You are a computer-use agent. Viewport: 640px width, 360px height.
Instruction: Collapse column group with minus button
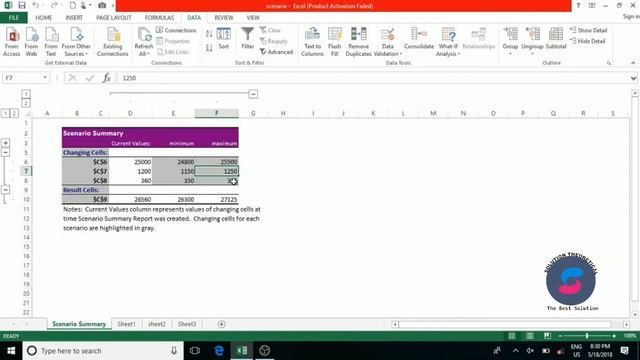(253, 94)
